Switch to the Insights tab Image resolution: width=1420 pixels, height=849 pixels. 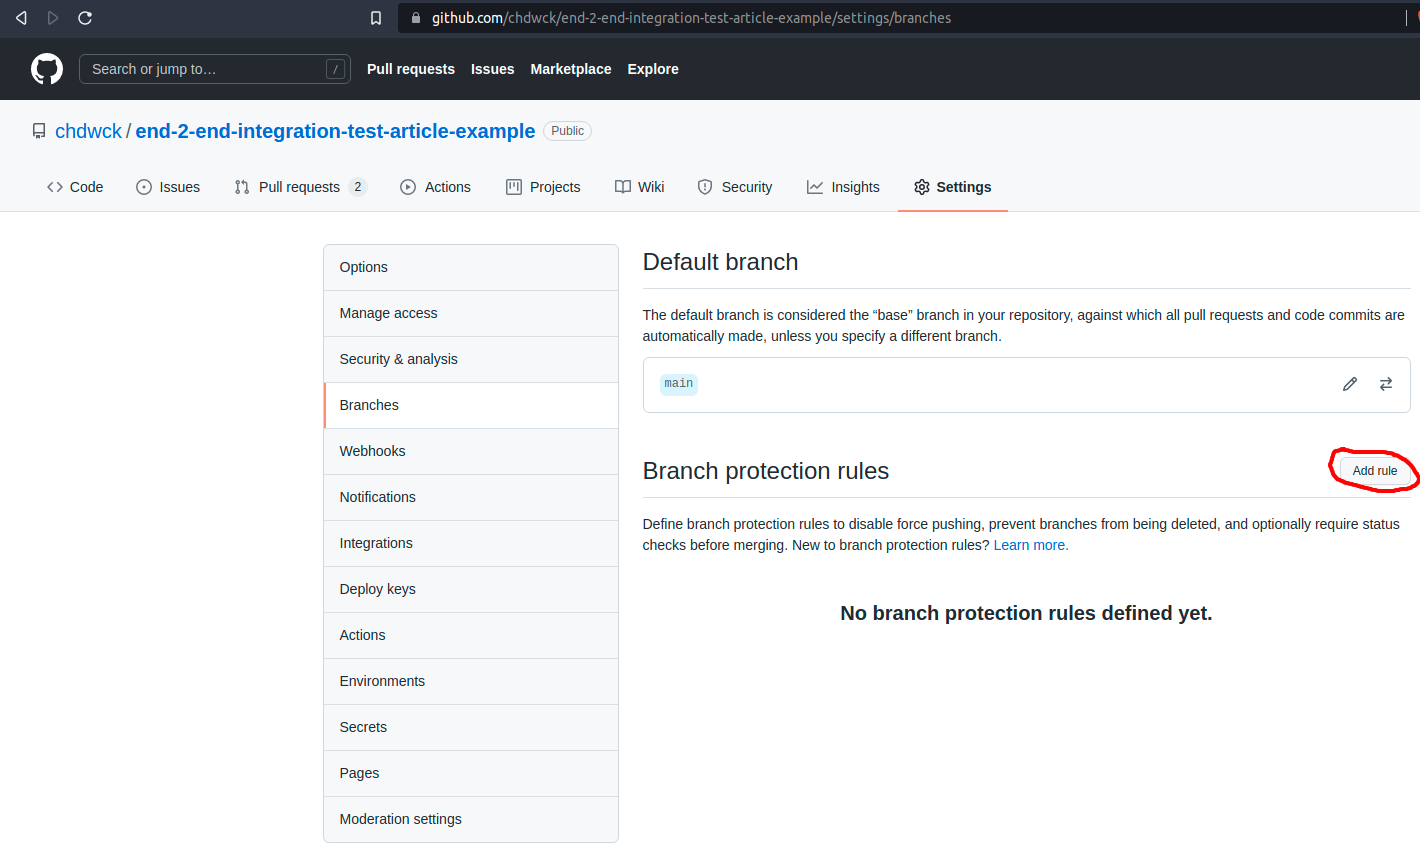843,187
